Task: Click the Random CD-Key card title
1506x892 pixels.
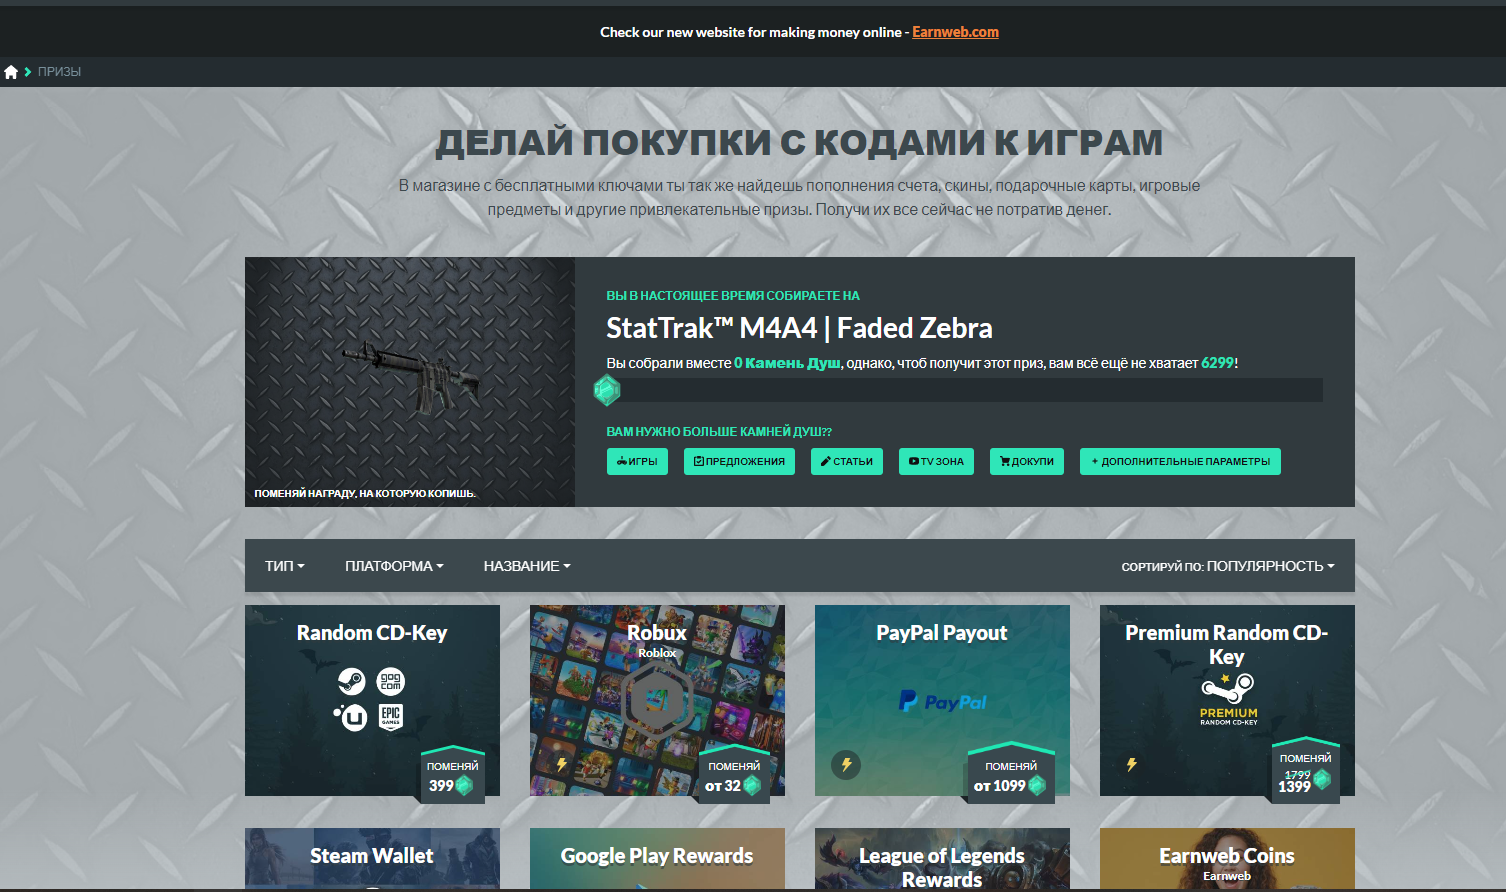Action: pos(372,633)
